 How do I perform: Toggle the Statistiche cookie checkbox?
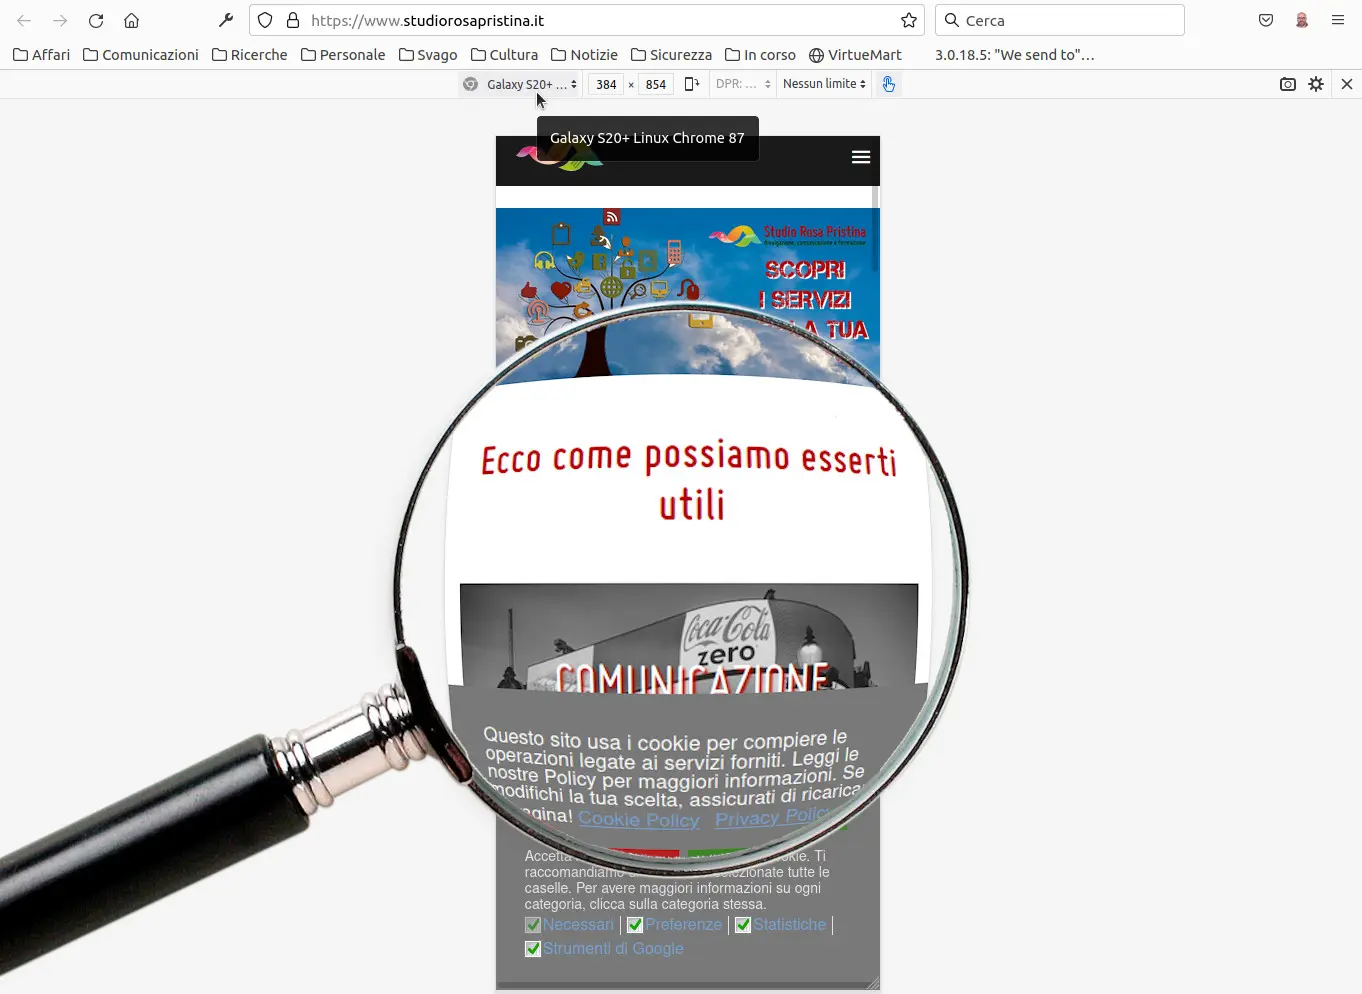[x=743, y=925]
